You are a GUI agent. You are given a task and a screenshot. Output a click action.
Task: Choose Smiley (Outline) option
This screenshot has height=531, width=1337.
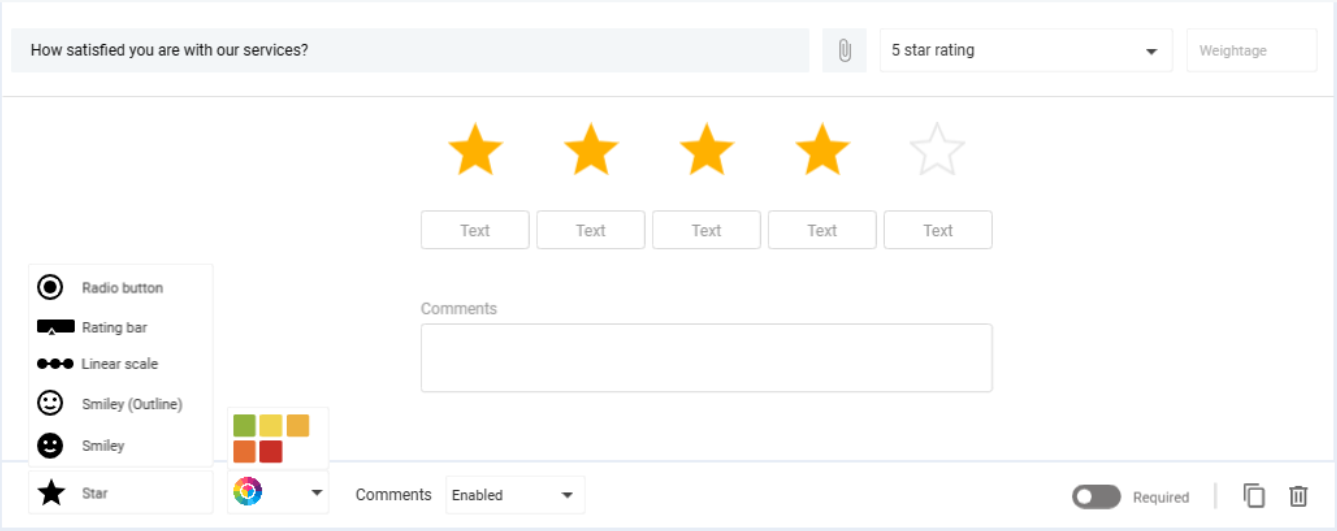[131, 404]
